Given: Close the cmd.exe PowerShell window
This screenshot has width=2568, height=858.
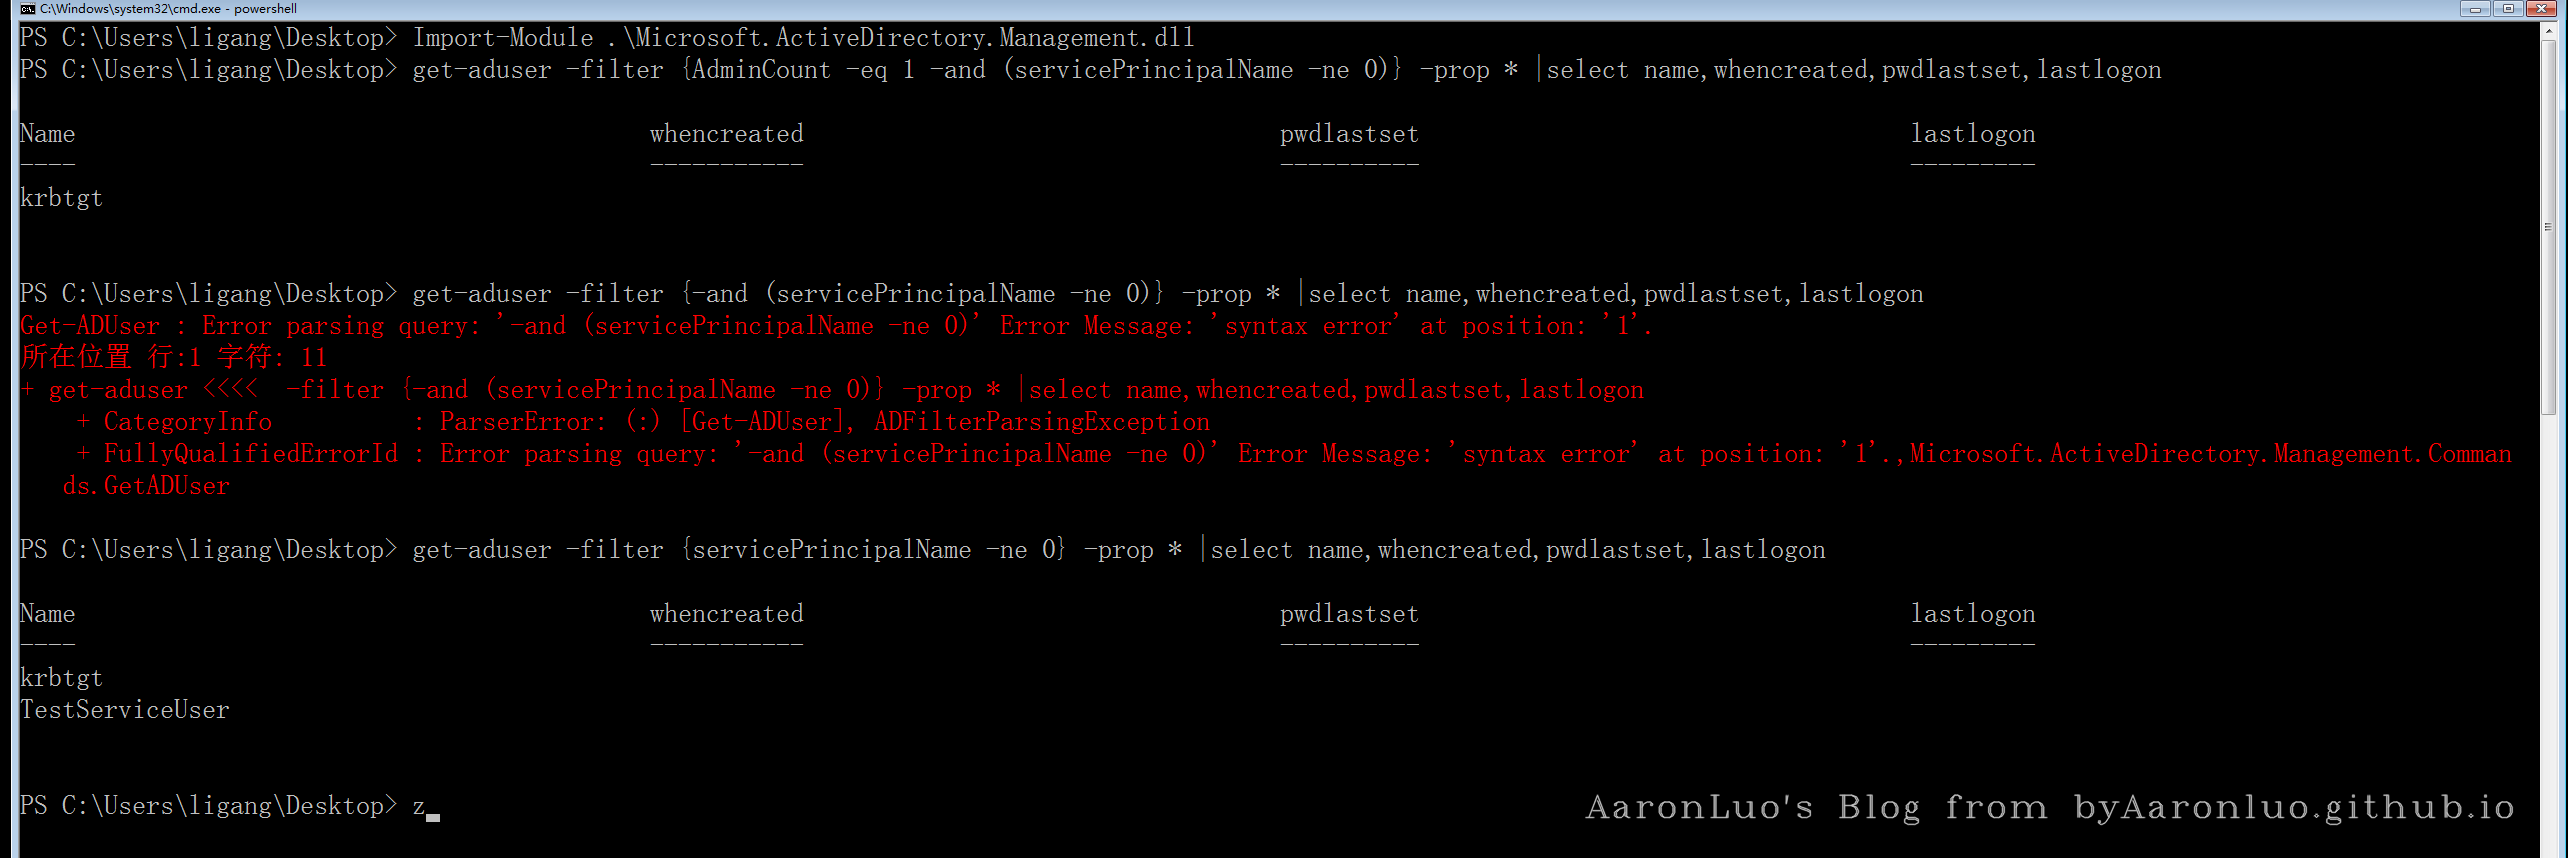Looking at the screenshot, I should pyautogui.click(x=2542, y=9).
